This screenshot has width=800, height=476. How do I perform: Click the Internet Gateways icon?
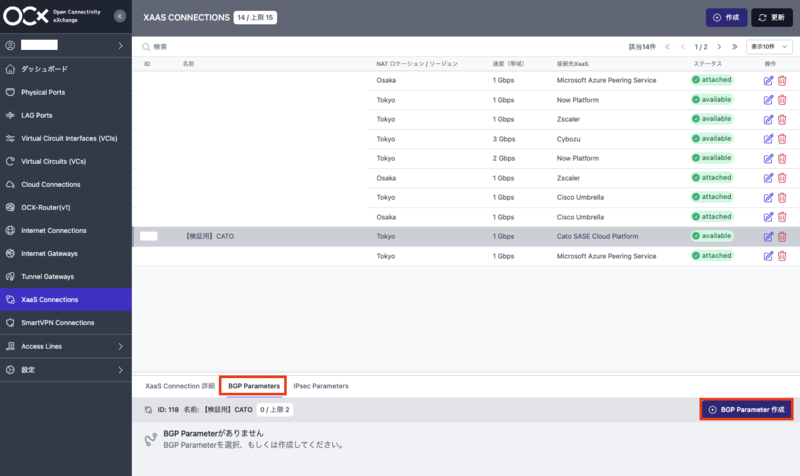(x=10, y=253)
